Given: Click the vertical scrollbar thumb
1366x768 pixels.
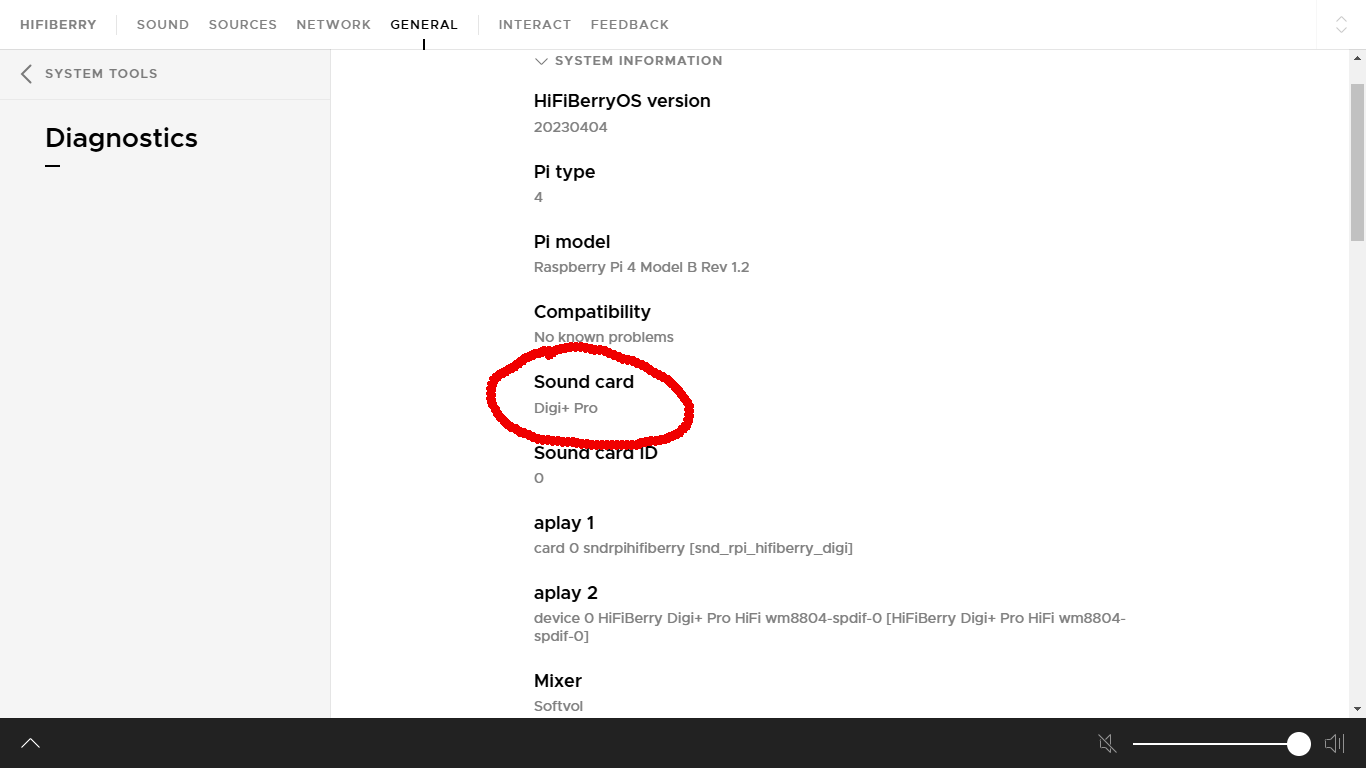Looking at the screenshot, I should 1357,162.
